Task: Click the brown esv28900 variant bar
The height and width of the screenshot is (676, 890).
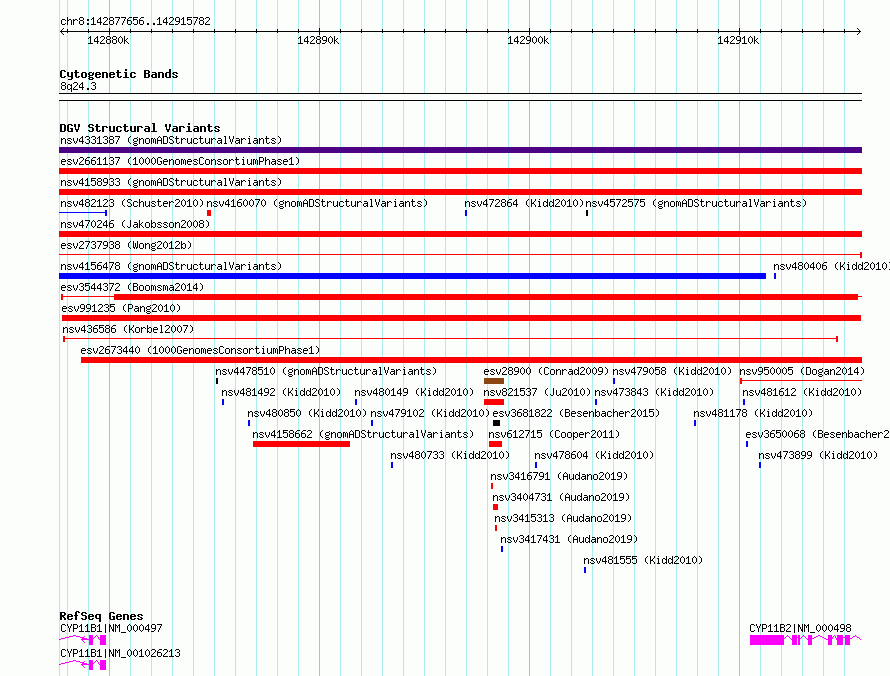Action: click(494, 381)
